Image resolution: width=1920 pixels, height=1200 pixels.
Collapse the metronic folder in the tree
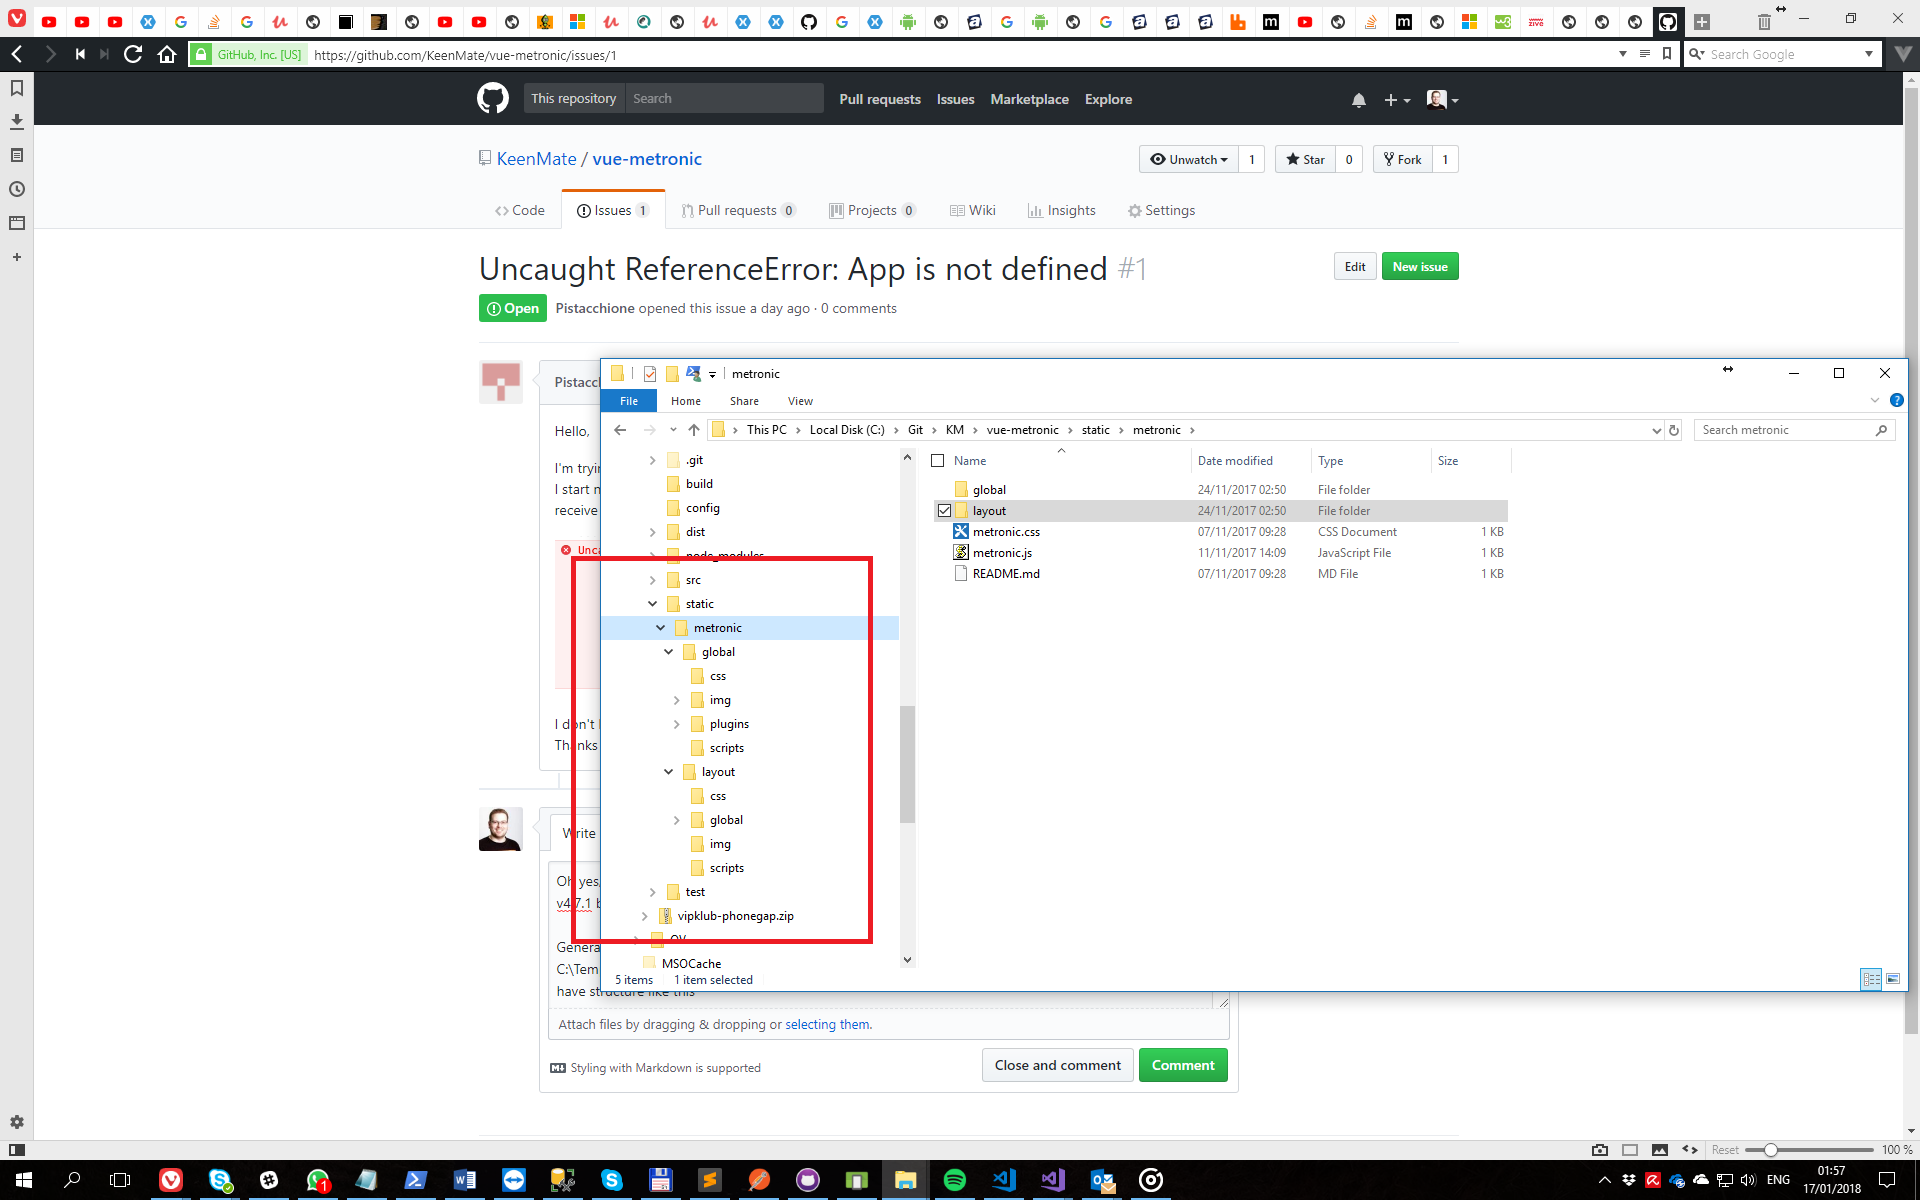pos(660,627)
